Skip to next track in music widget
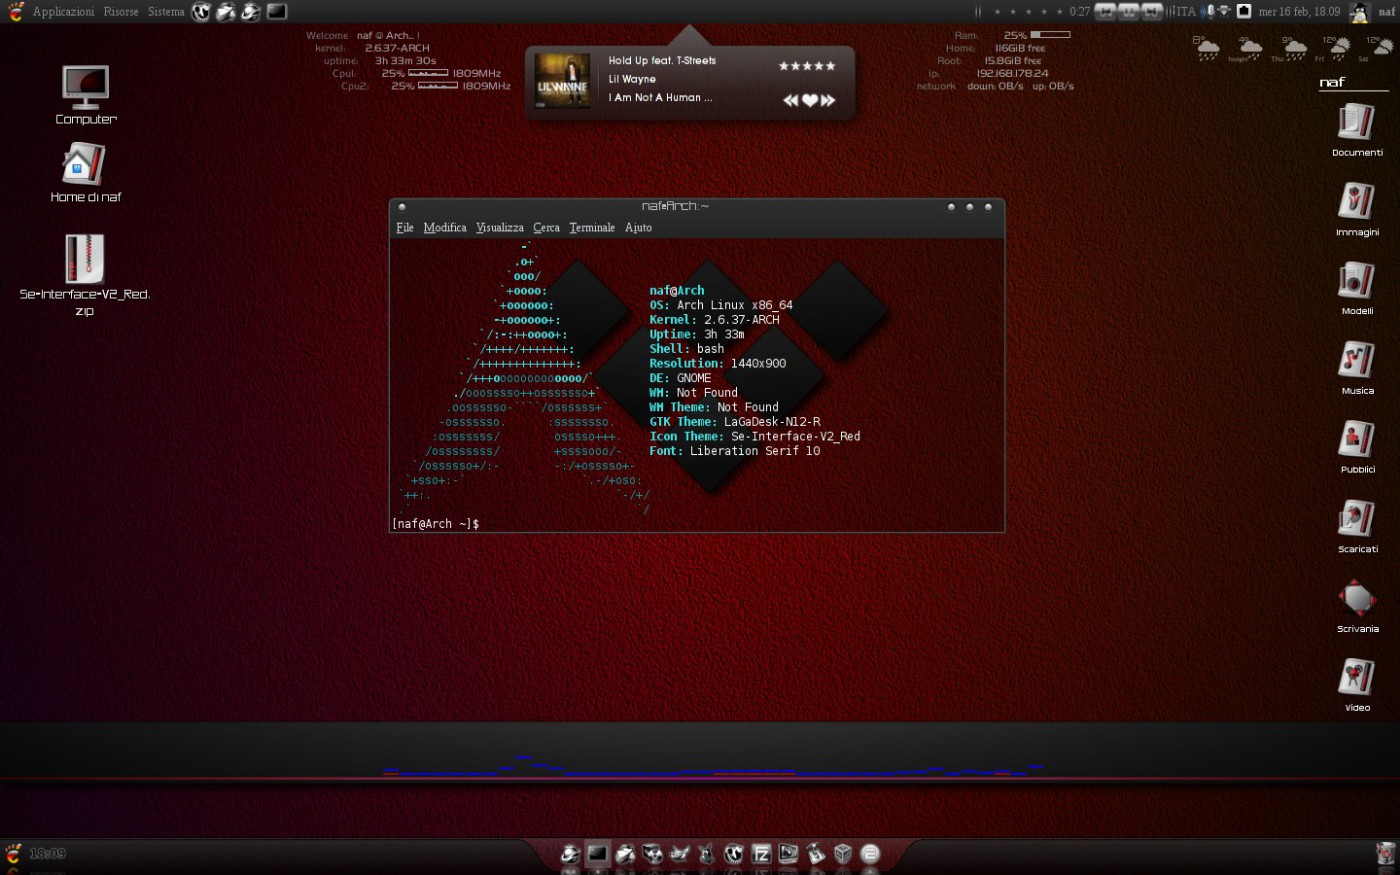Screen dimensions: 1400x875 [828, 100]
